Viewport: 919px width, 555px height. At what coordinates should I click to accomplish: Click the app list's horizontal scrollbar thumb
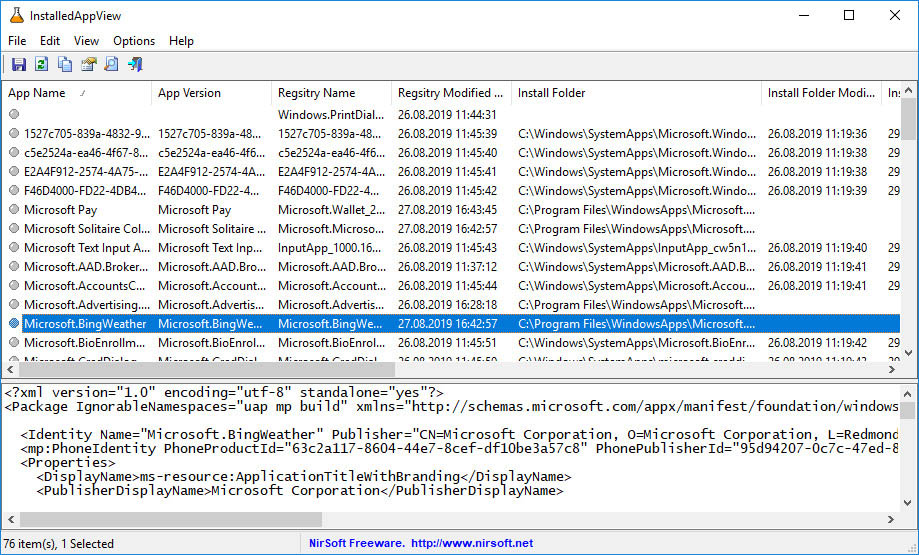(207, 369)
